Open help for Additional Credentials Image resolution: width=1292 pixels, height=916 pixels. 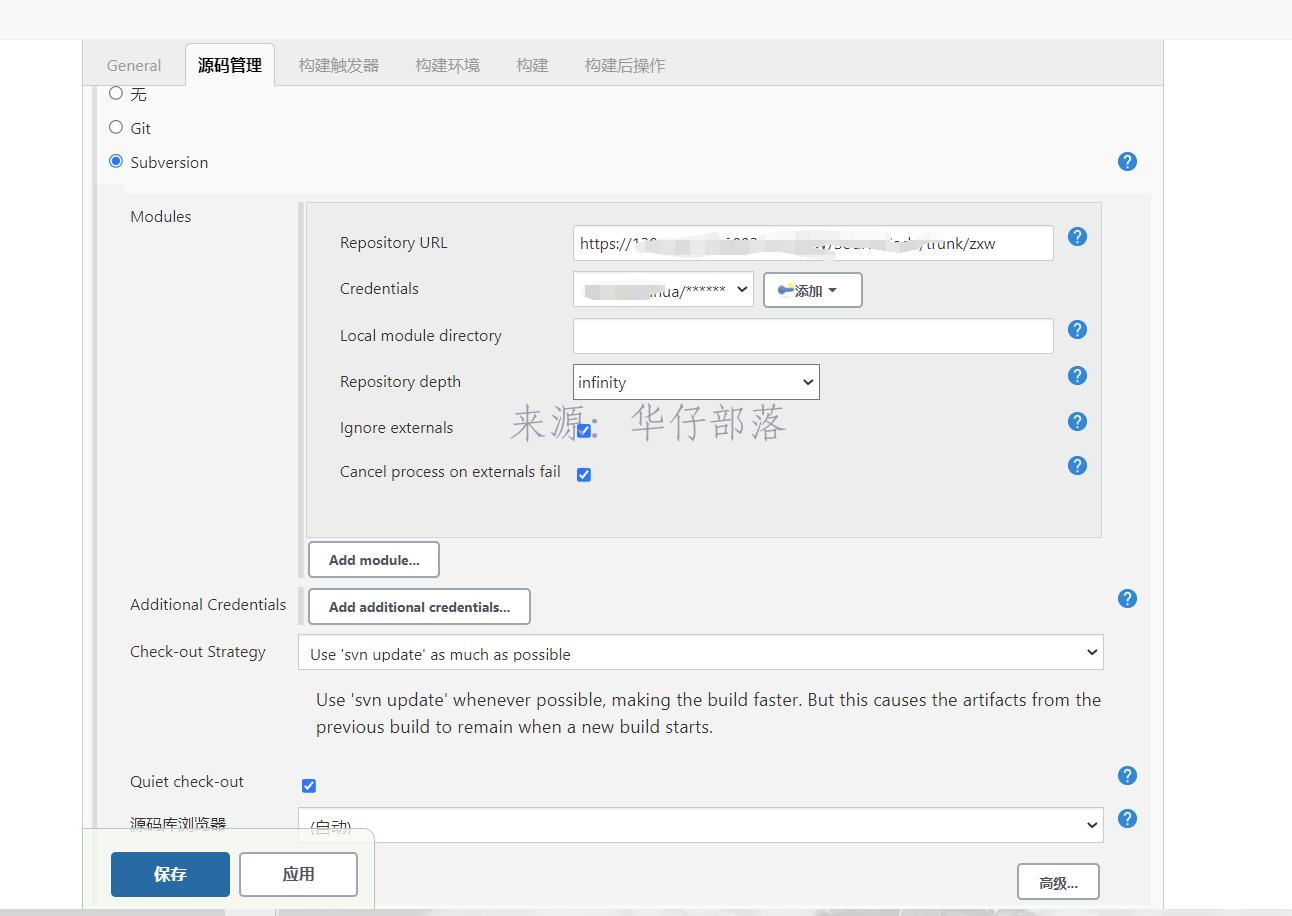[1127, 599]
